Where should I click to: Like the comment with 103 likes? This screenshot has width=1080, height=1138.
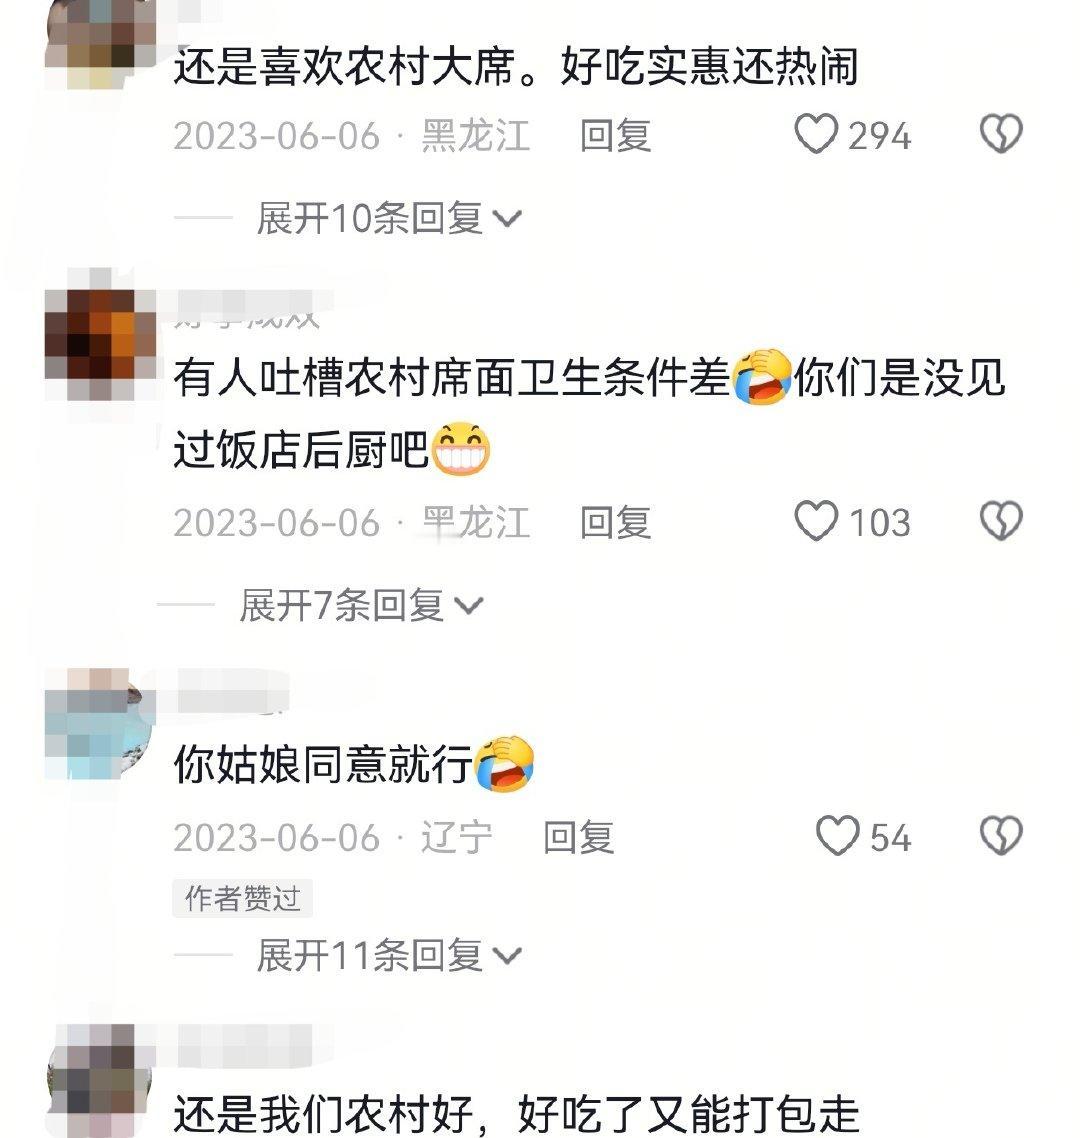(x=816, y=521)
